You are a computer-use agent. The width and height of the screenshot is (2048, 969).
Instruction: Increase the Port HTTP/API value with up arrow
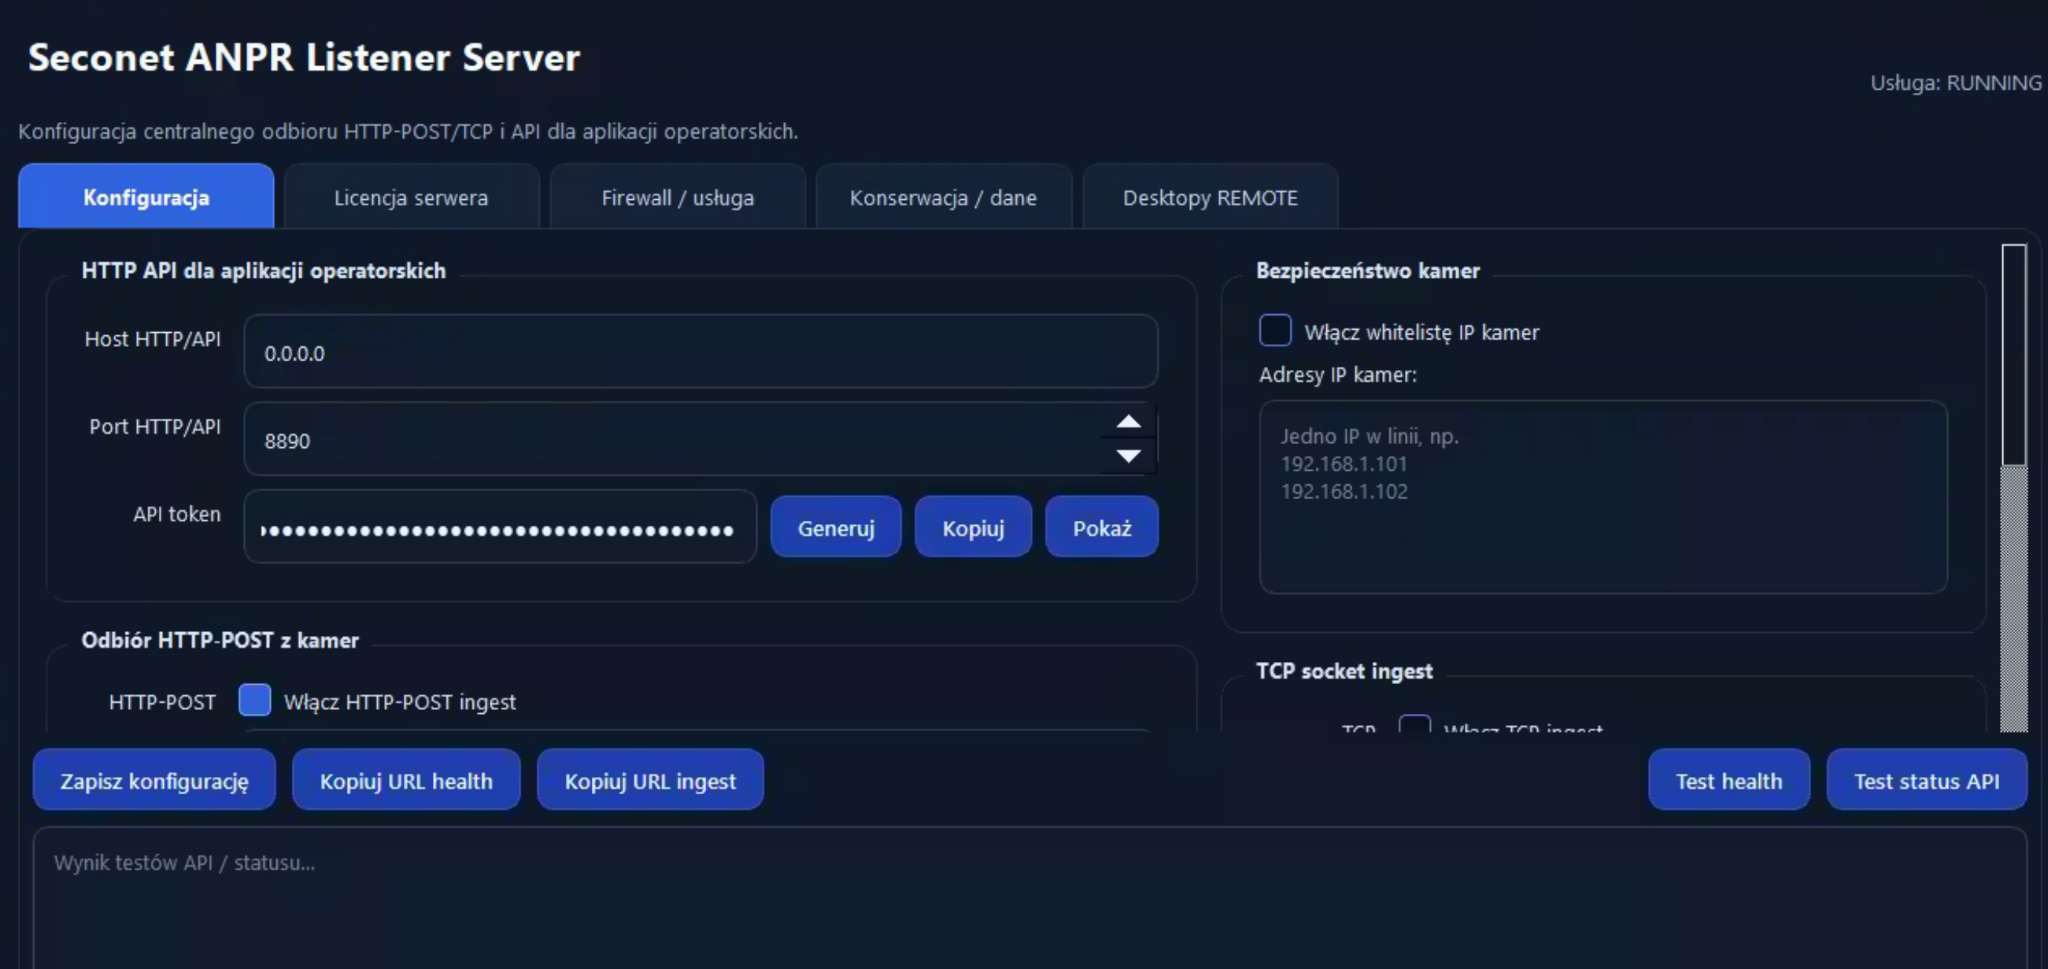(1129, 421)
